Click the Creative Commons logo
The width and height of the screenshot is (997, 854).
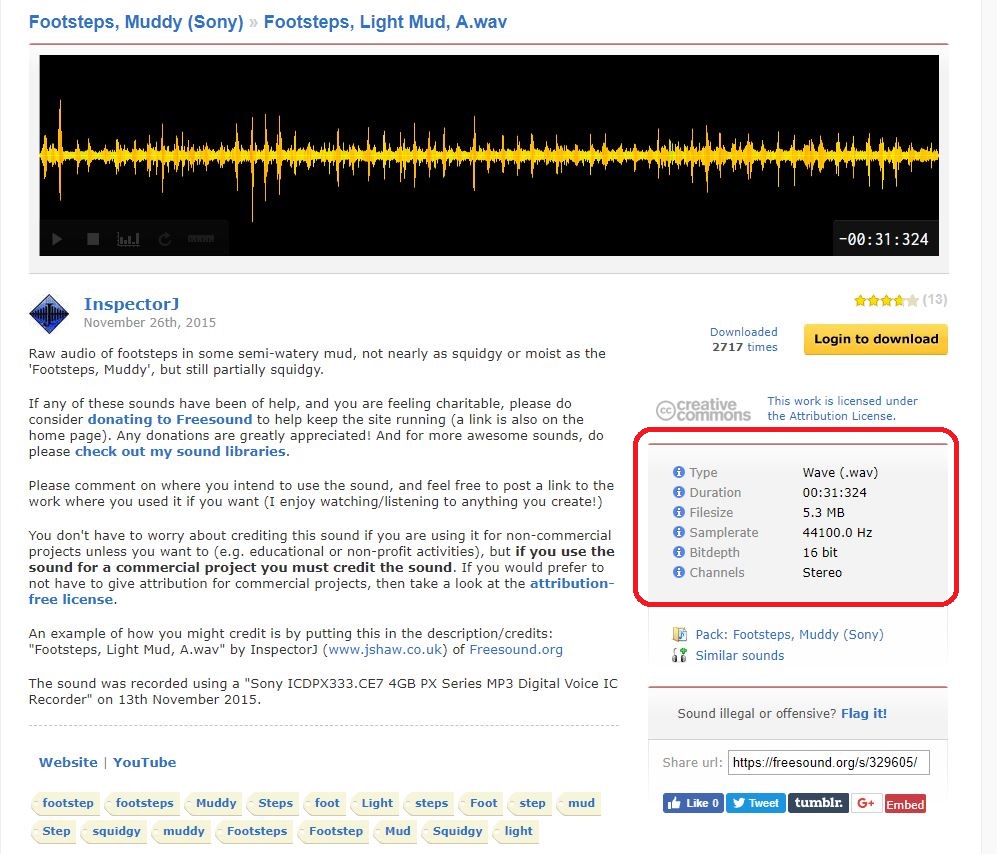point(703,409)
